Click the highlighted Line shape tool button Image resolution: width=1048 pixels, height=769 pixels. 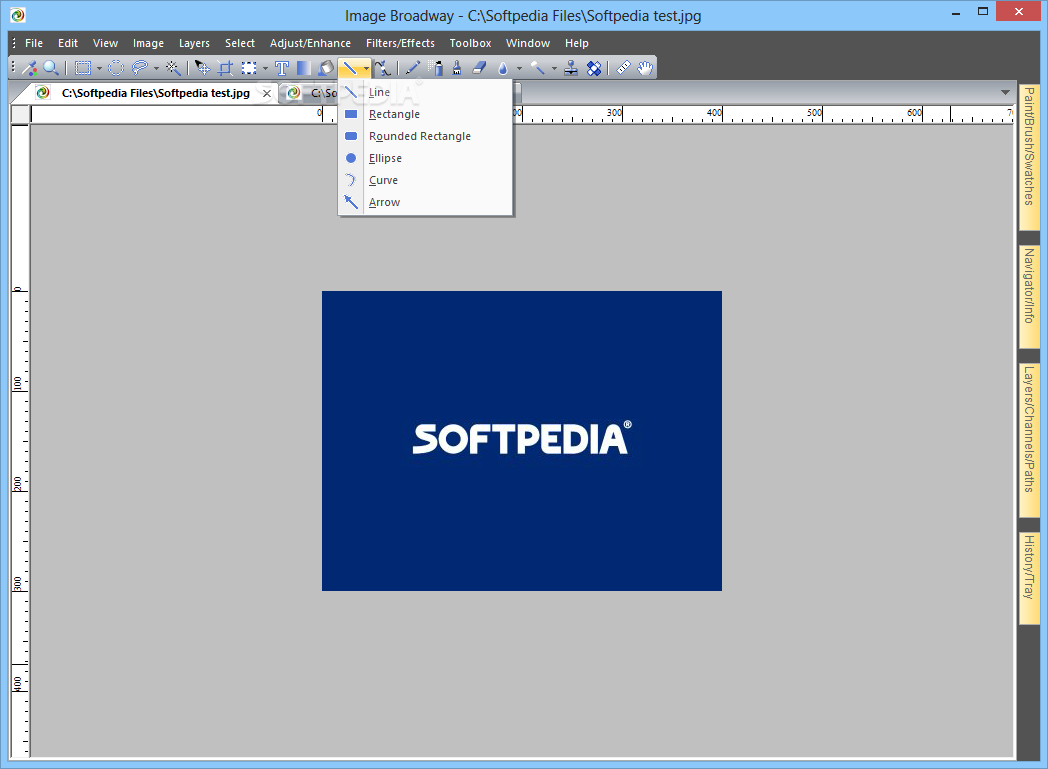[x=350, y=67]
